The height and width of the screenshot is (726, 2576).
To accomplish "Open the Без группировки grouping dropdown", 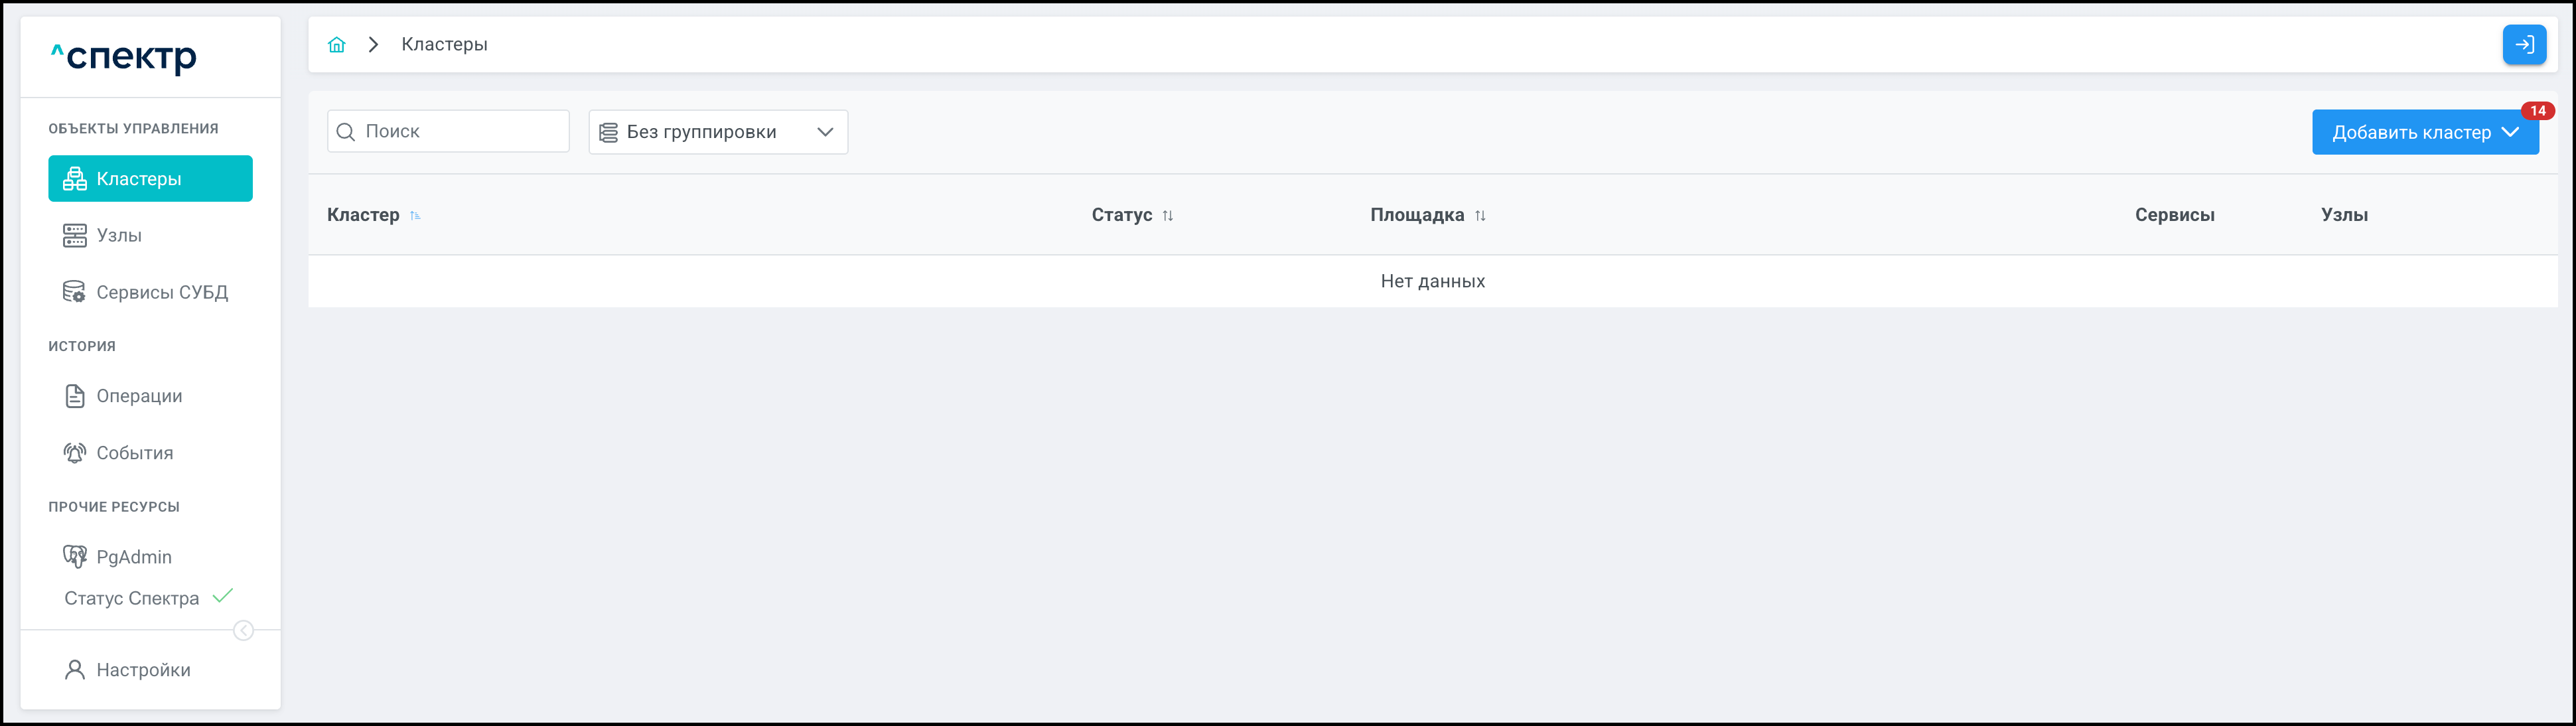I will [x=718, y=132].
